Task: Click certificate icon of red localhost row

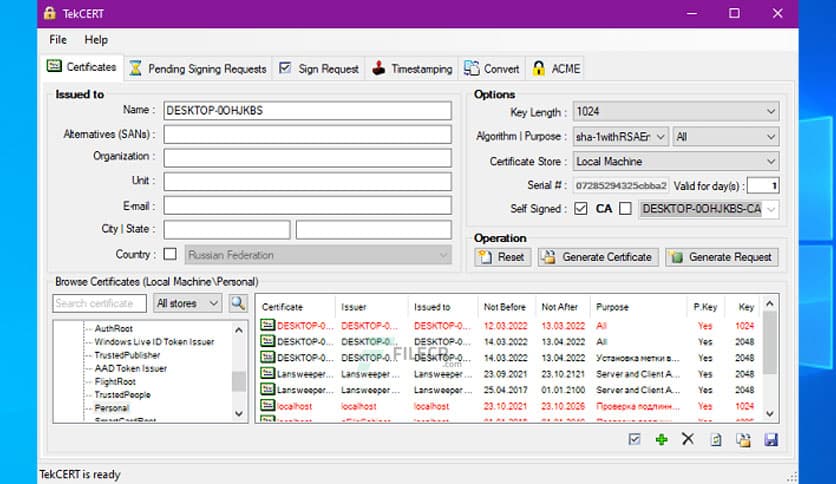Action: click(268, 405)
